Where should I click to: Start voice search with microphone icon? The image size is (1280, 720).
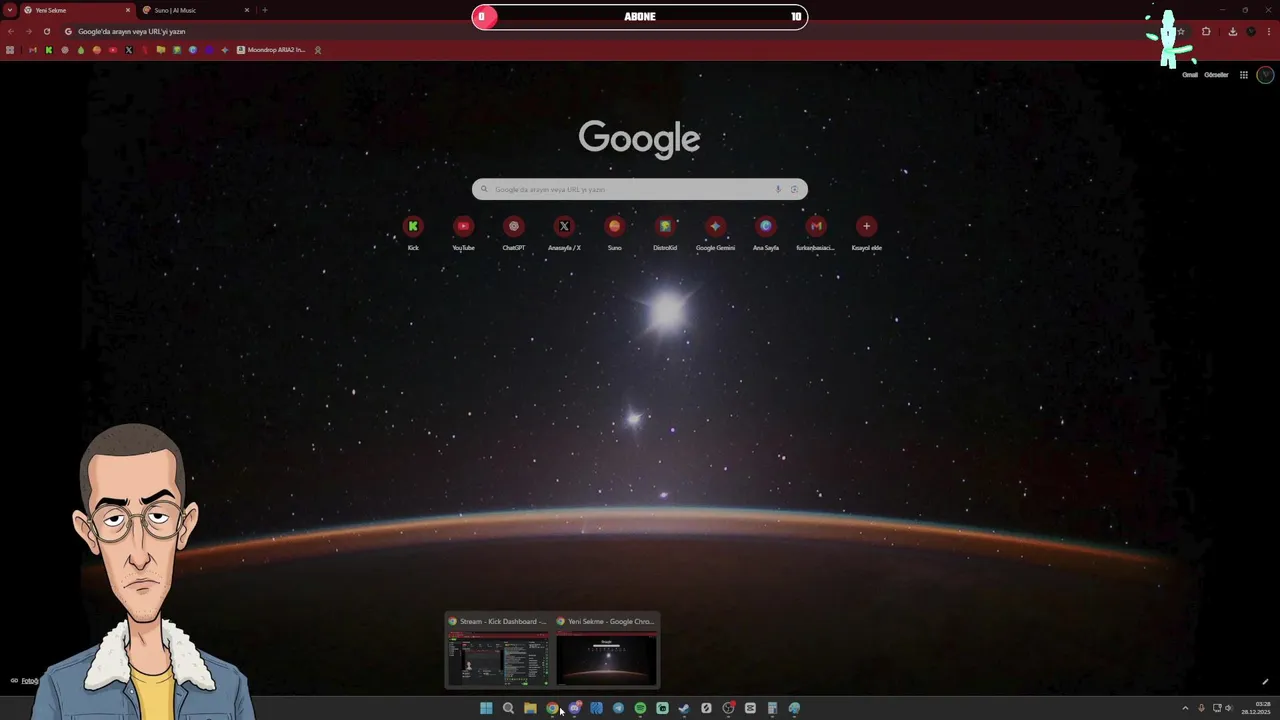[x=778, y=189]
